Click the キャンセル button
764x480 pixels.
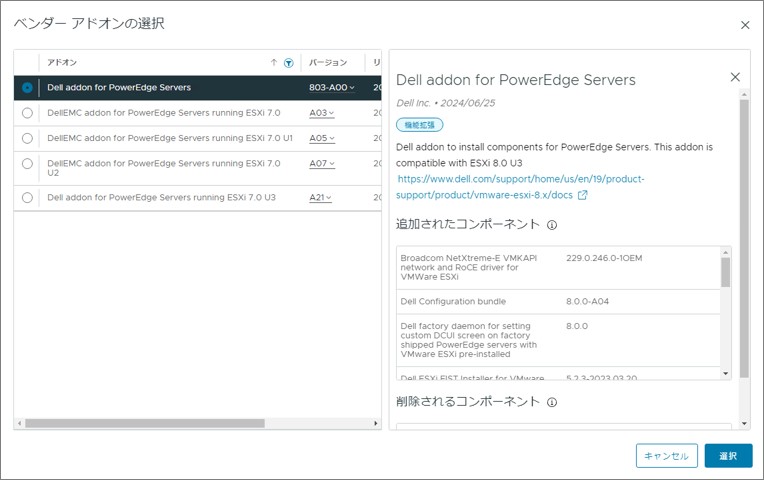point(666,456)
